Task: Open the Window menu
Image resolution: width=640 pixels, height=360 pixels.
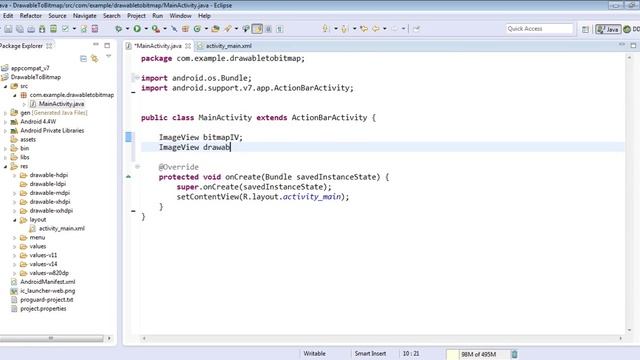Action: pos(180,16)
